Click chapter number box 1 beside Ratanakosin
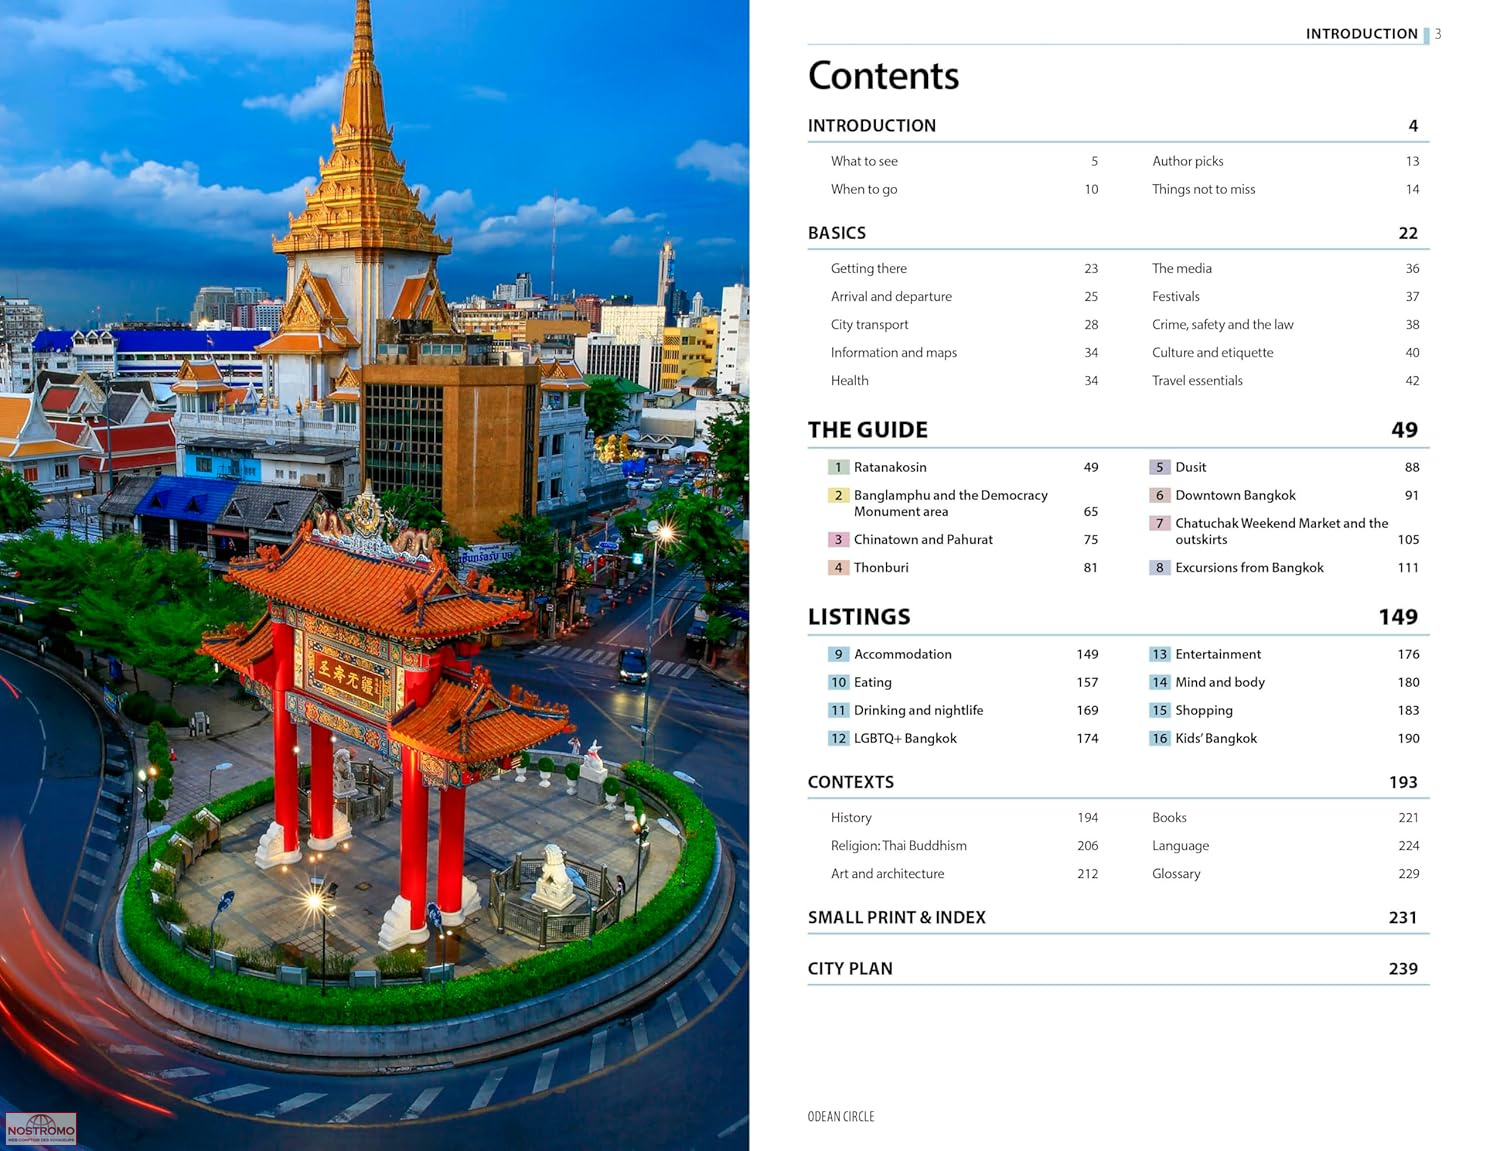 838,467
